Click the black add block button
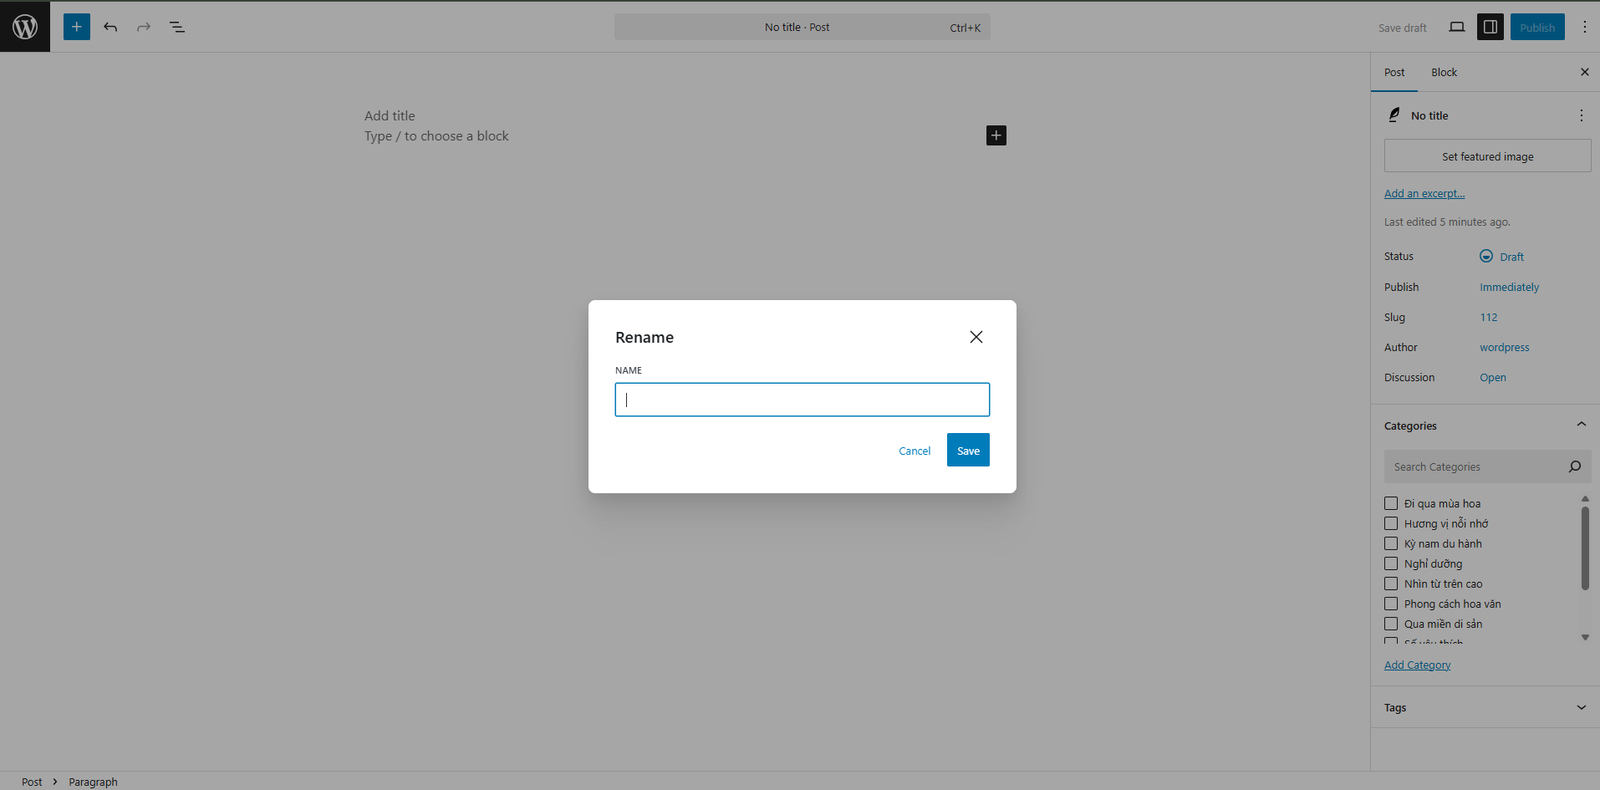This screenshot has width=1600, height=790. (996, 136)
